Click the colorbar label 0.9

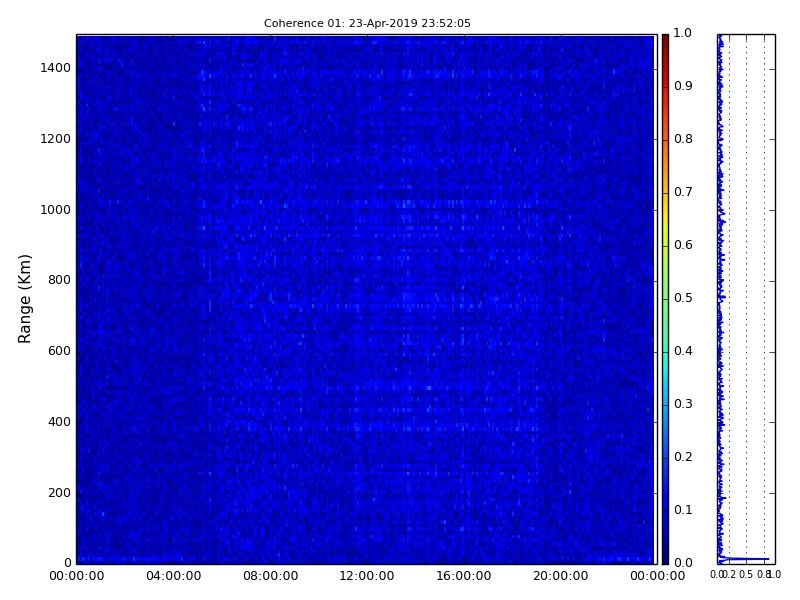click(x=683, y=86)
